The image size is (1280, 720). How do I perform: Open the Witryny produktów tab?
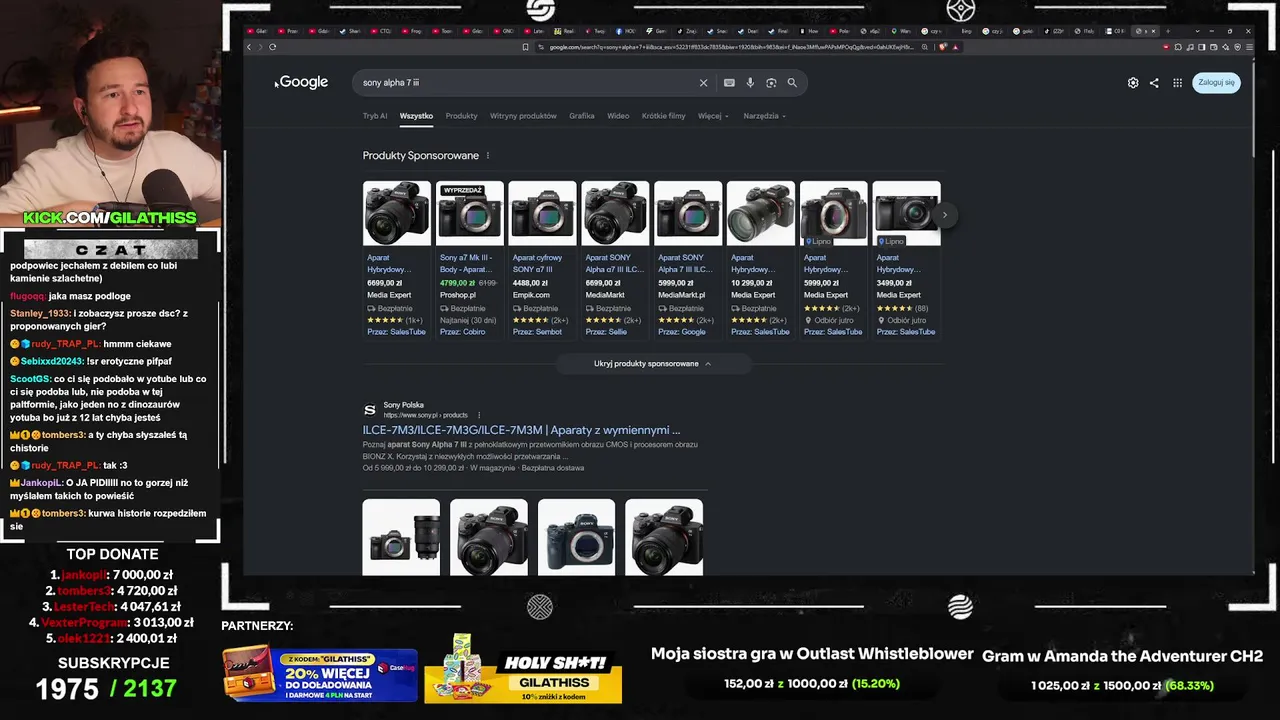[x=523, y=116]
